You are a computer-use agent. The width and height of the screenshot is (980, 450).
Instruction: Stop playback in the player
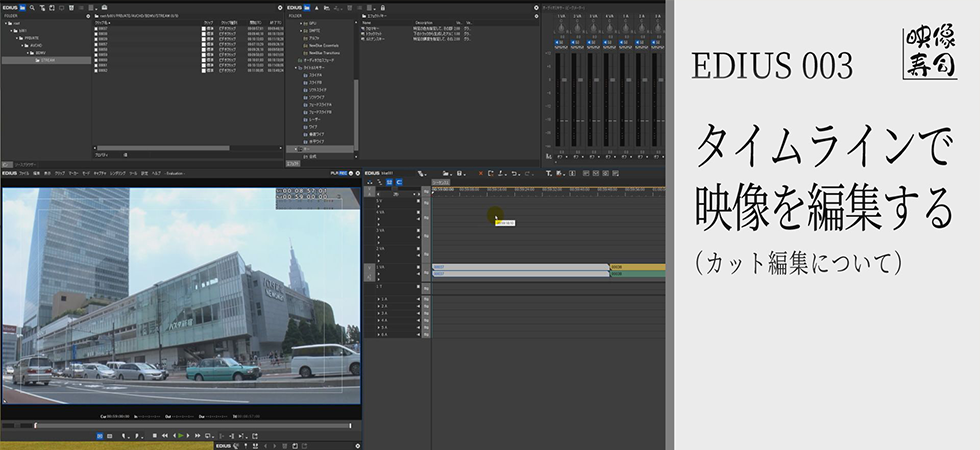(x=155, y=436)
